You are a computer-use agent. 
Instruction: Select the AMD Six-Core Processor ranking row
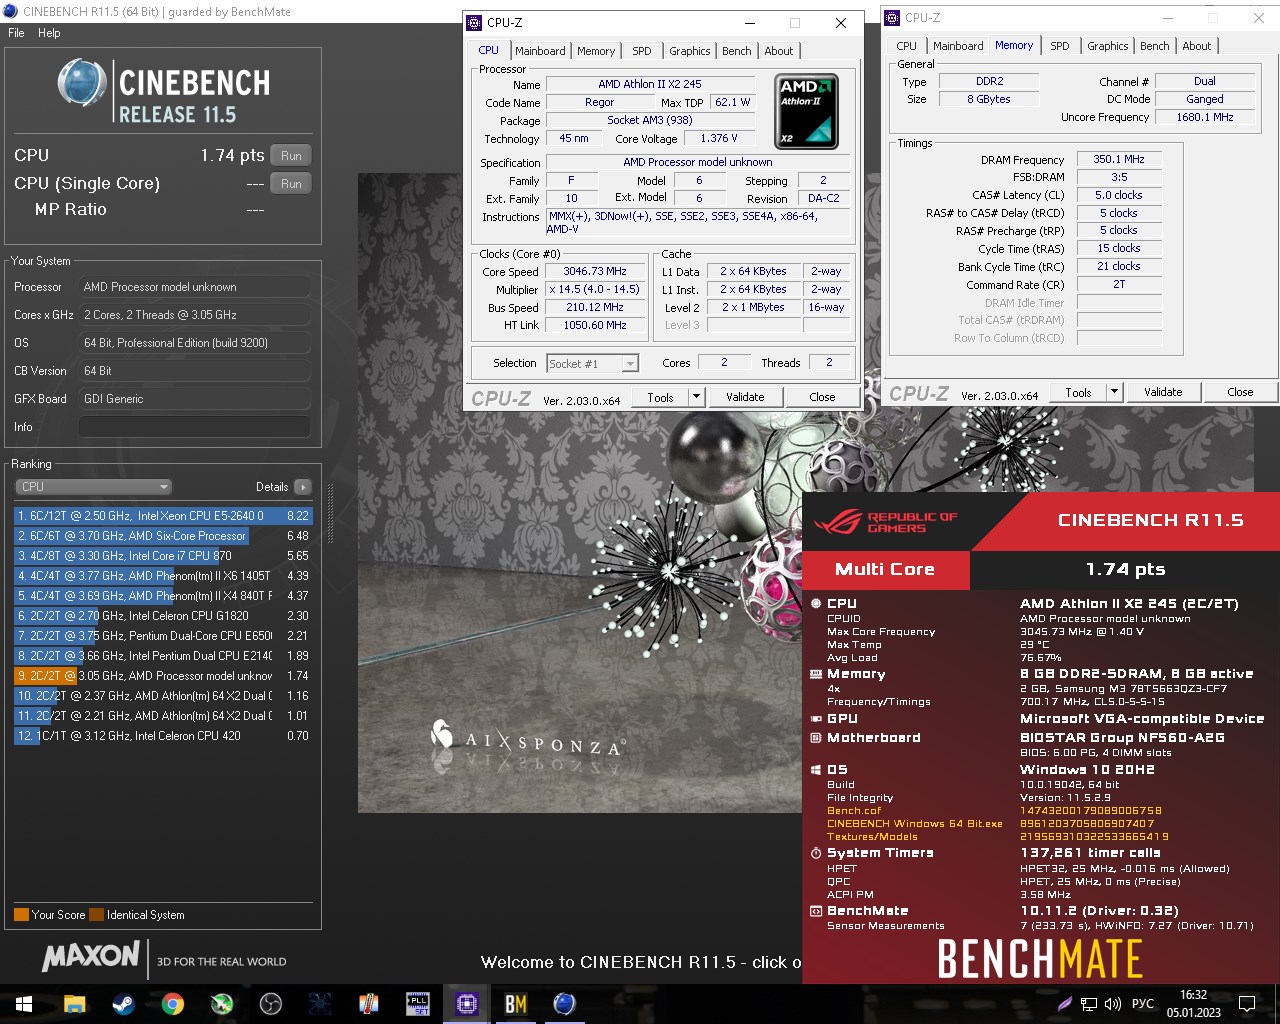pyautogui.click(x=164, y=536)
